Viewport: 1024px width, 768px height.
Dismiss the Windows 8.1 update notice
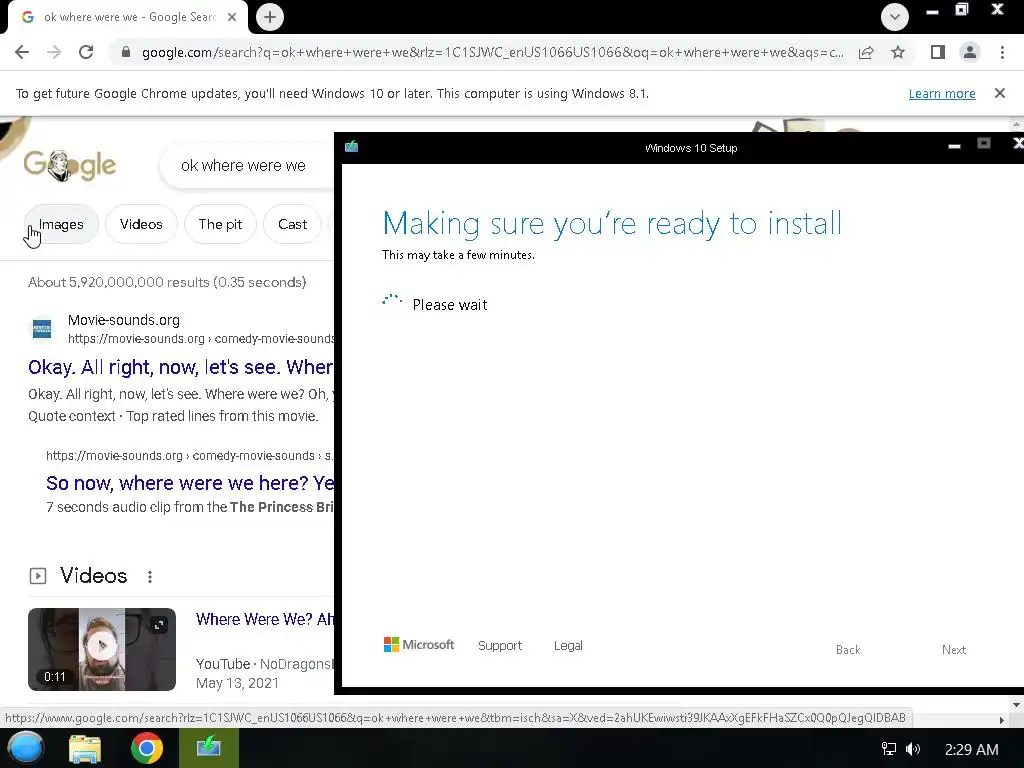(1000, 93)
